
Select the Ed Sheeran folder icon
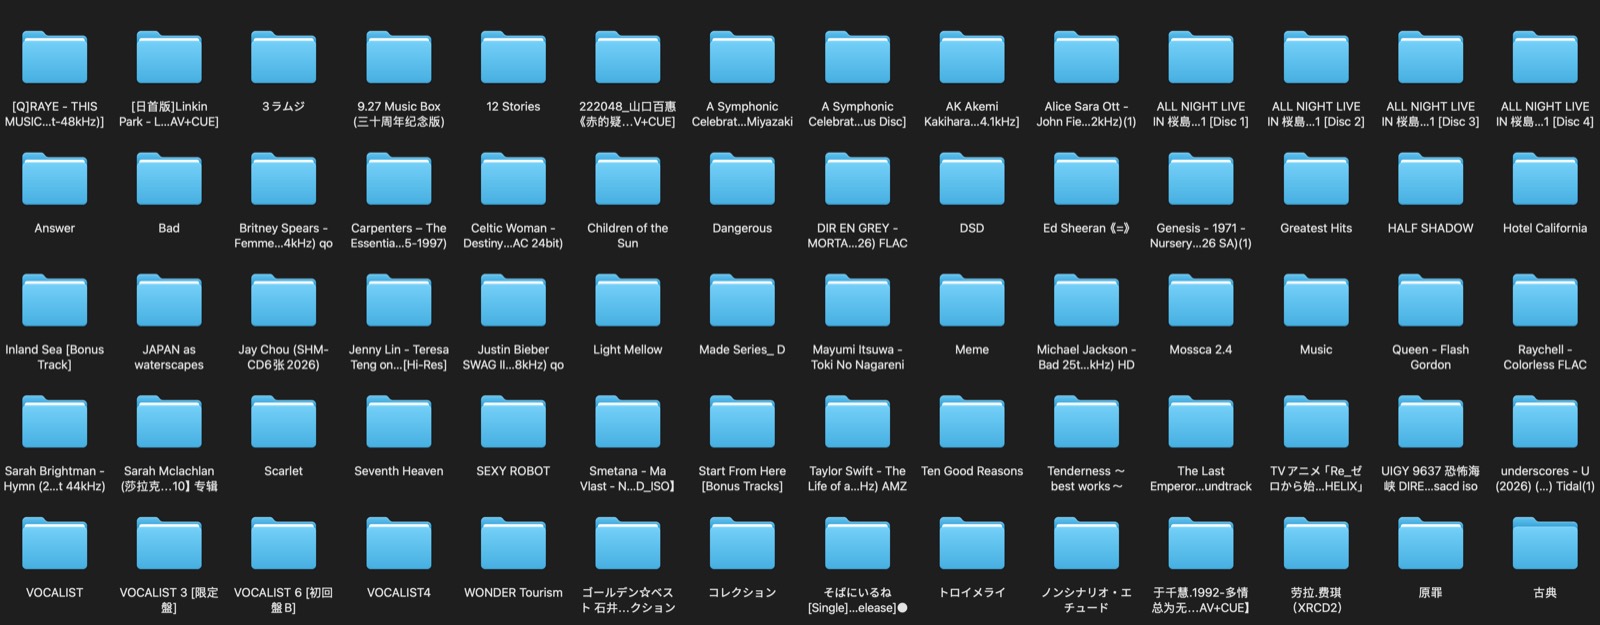coord(1086,179)
